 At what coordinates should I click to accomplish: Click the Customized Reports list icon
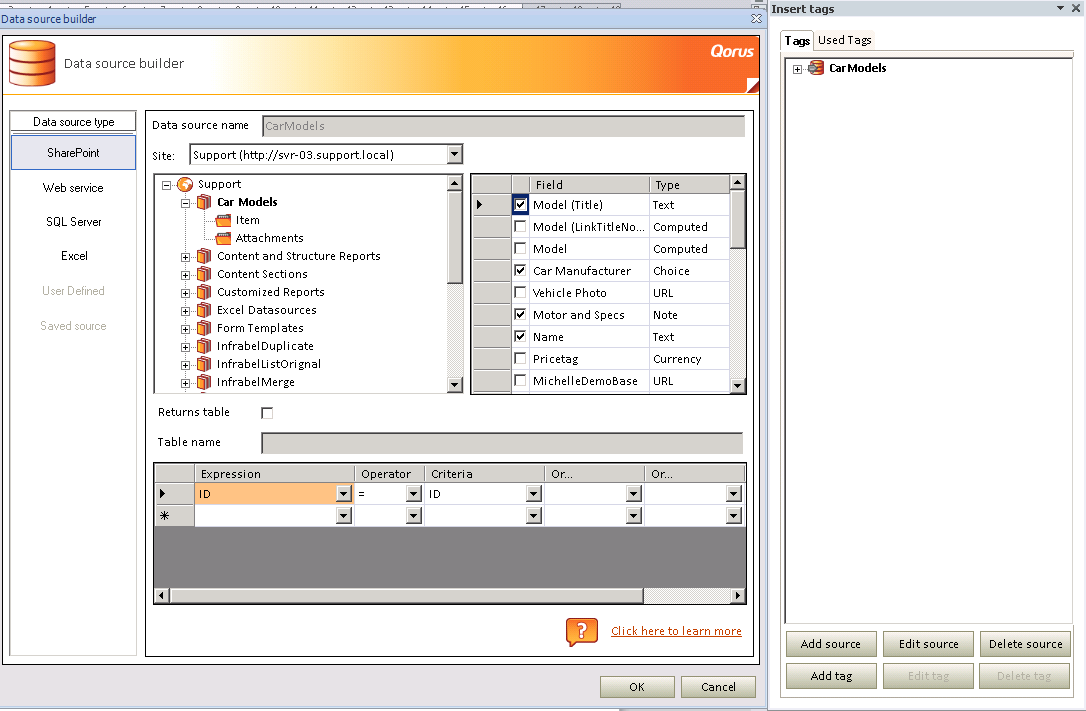(x=204, y=292)
